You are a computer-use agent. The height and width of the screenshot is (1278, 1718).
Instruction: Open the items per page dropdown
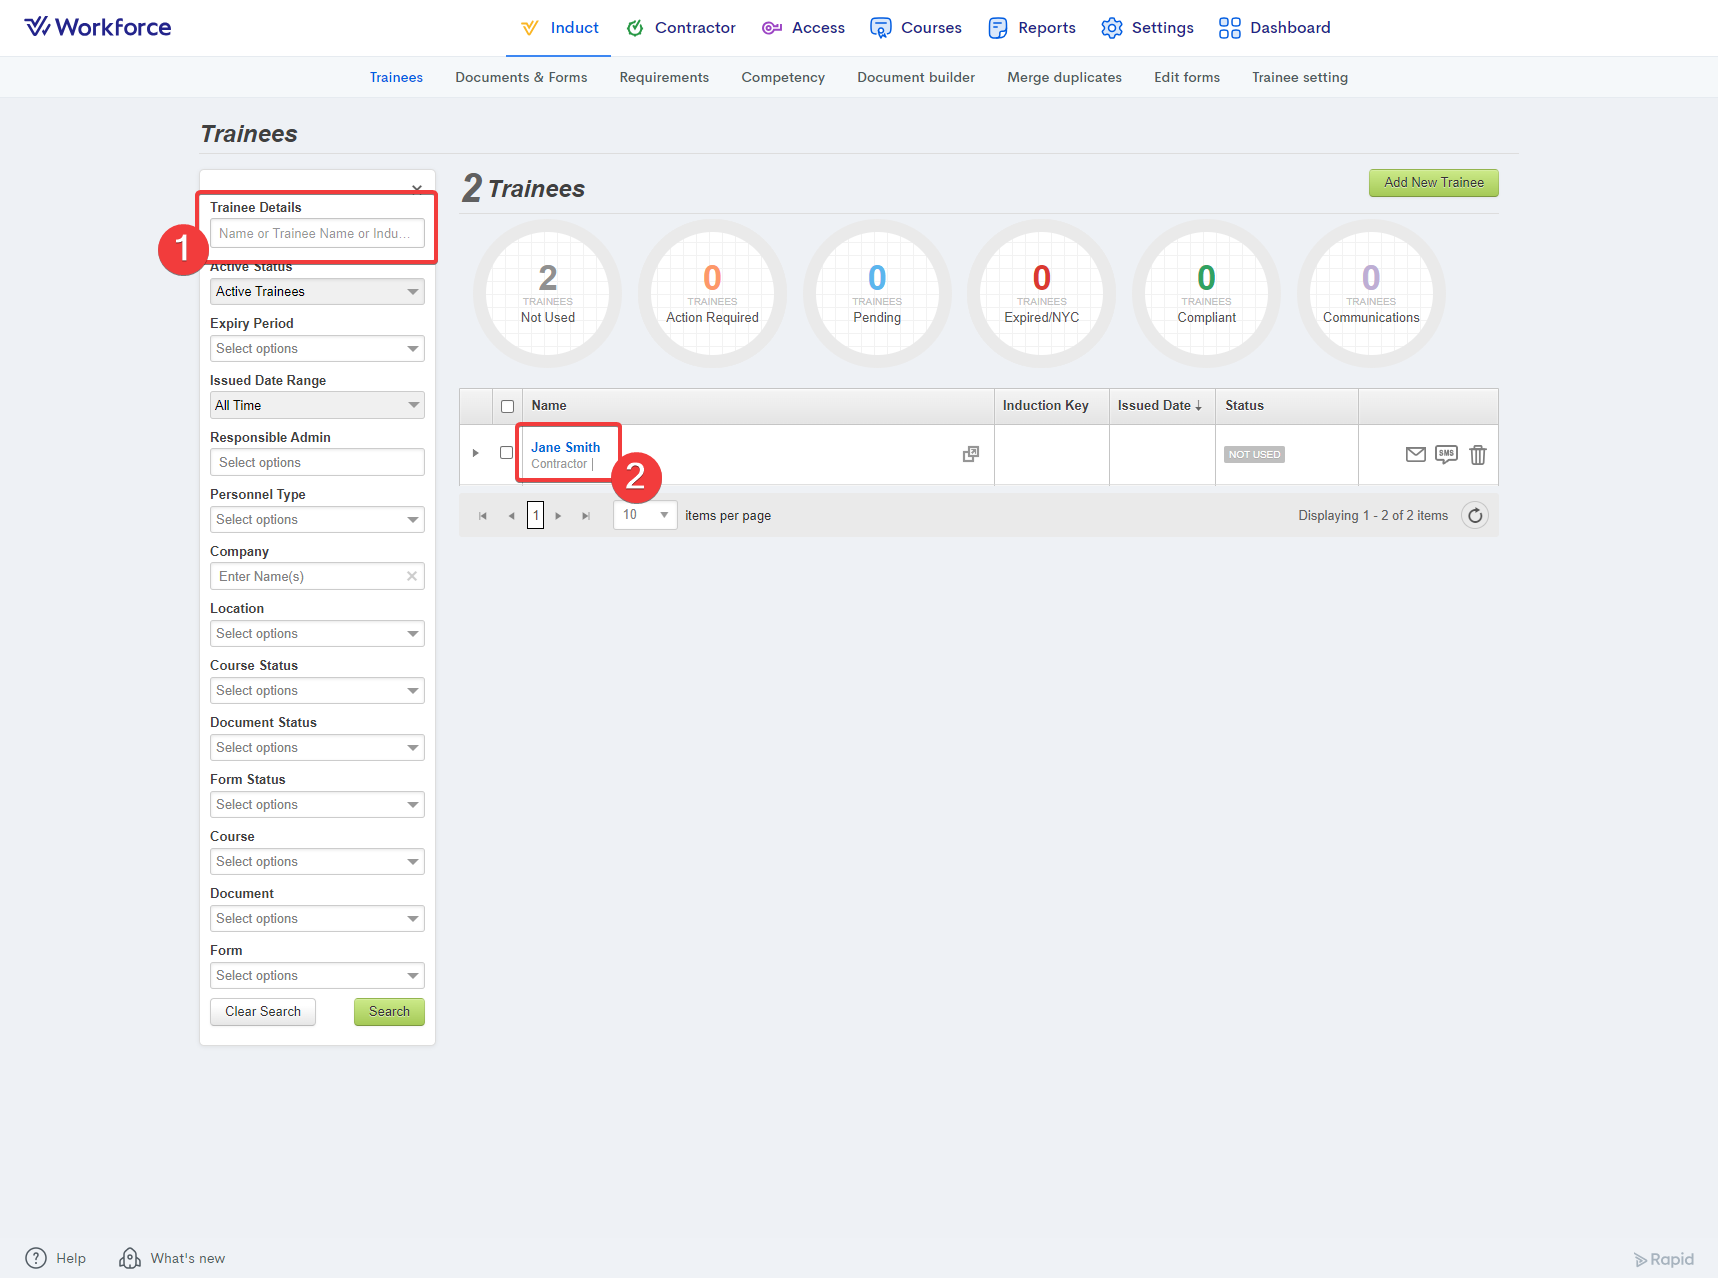(645, 515)
